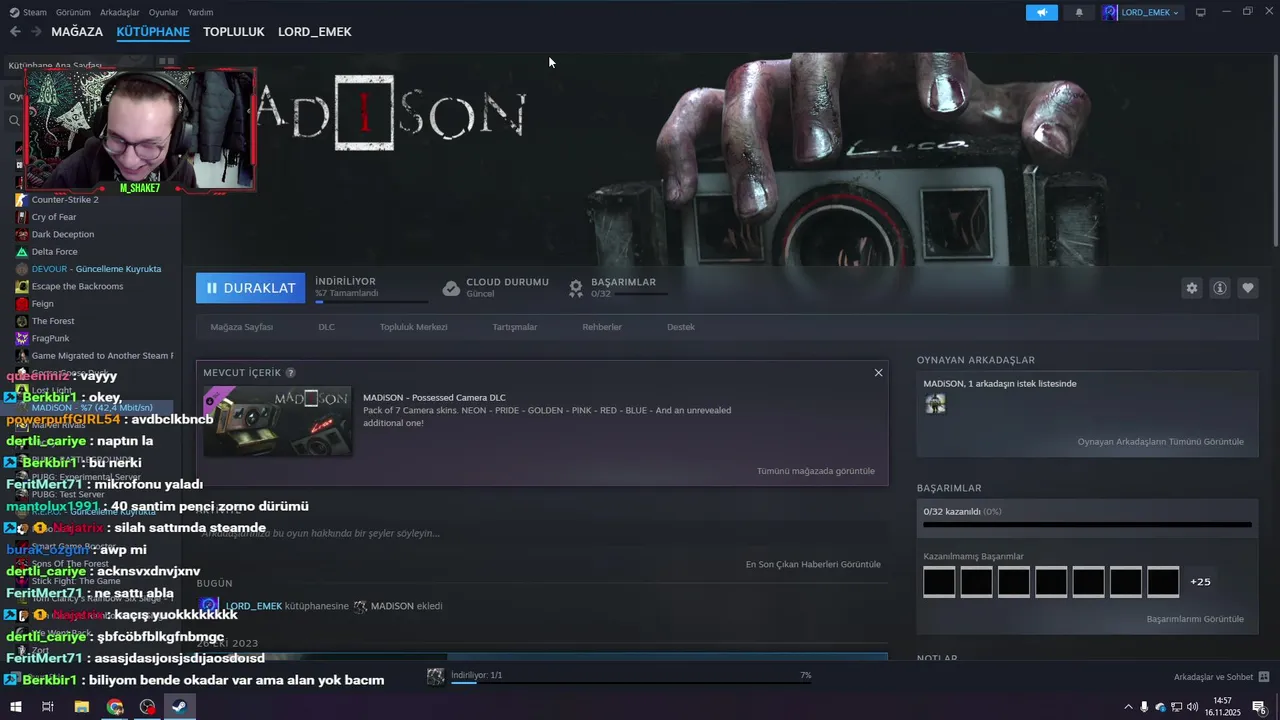The image size is (1280, 720).
Task: Open the TOPLULUK tab
Action: (x=233, y=32)
